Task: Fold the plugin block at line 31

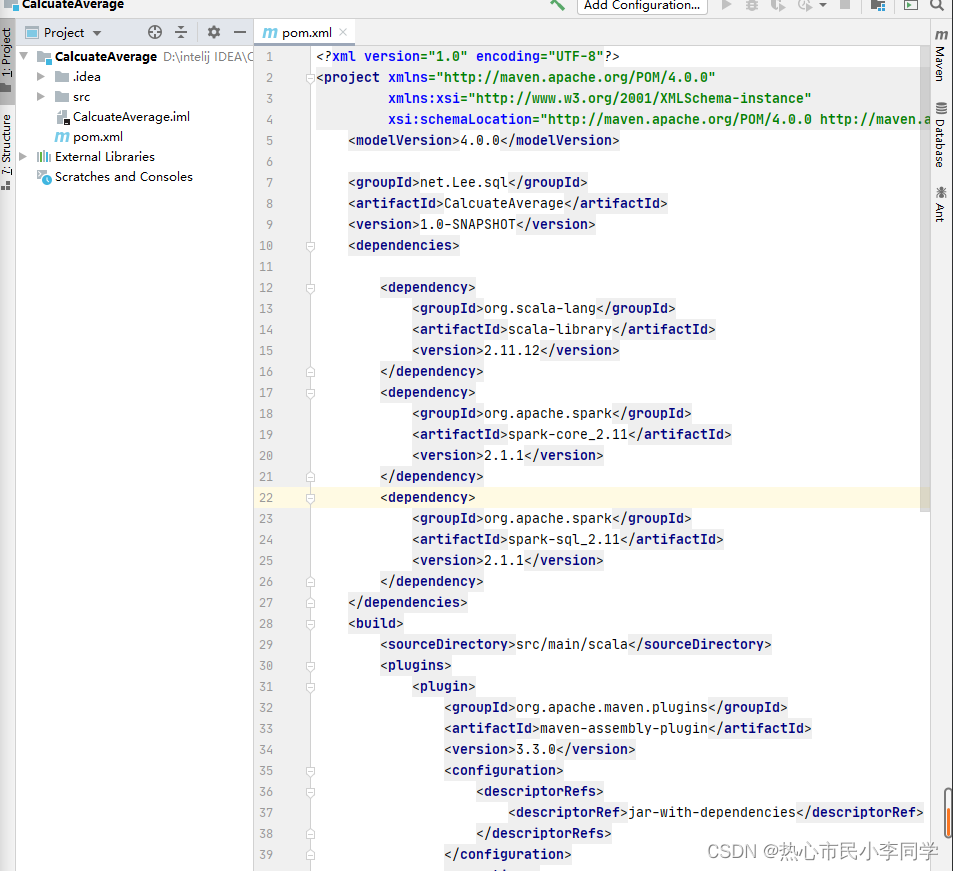Action: point(311,687)
